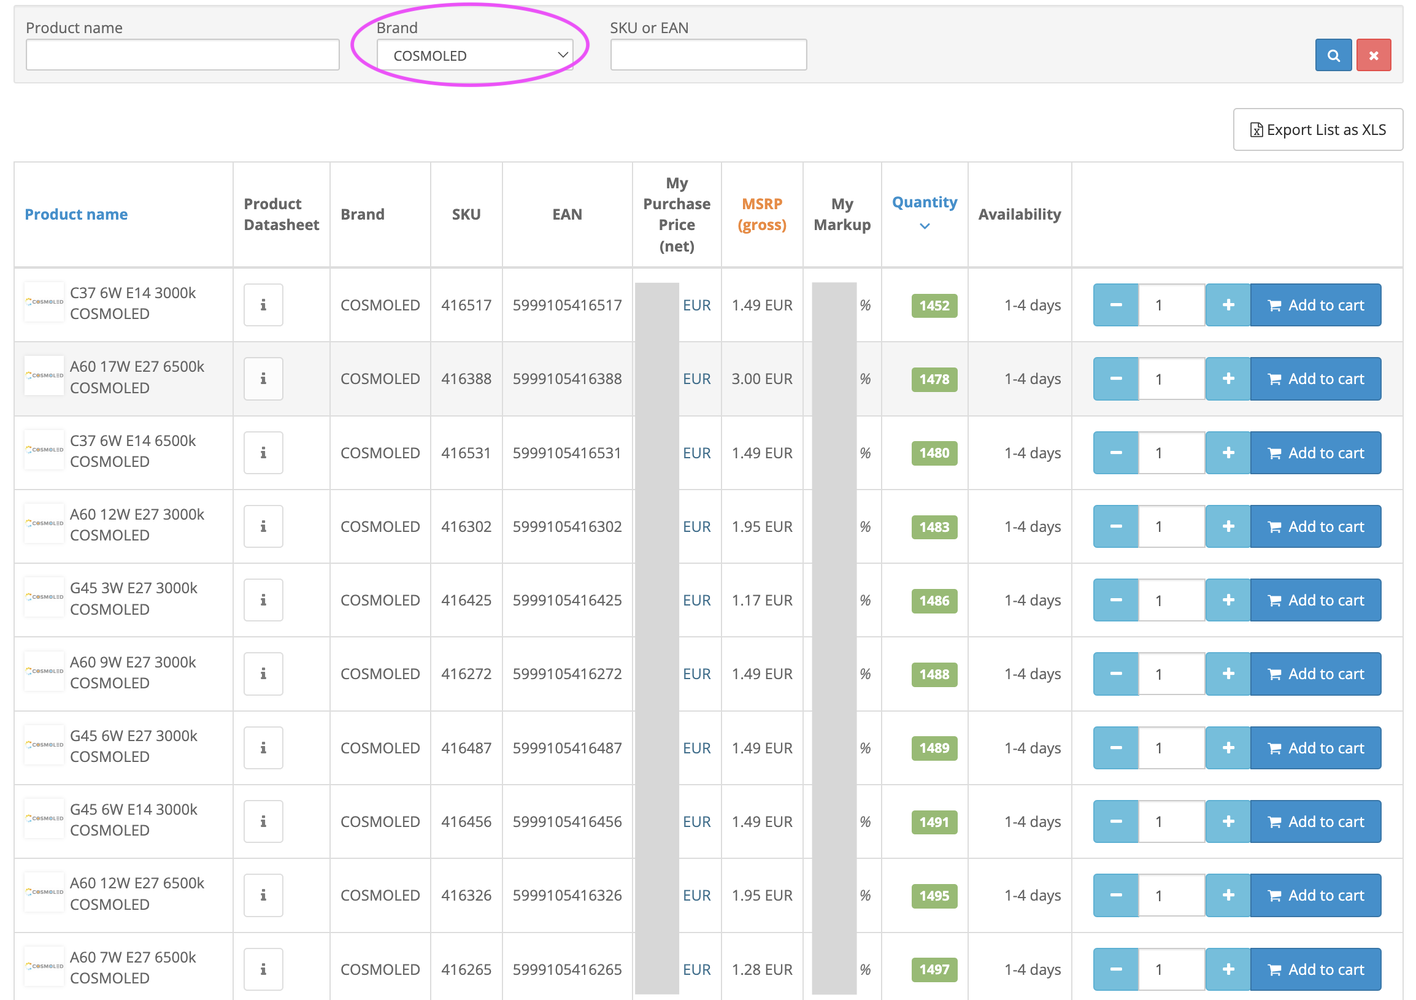Select the 3.00 EUR MSRP value

click(x=762, y=379)
